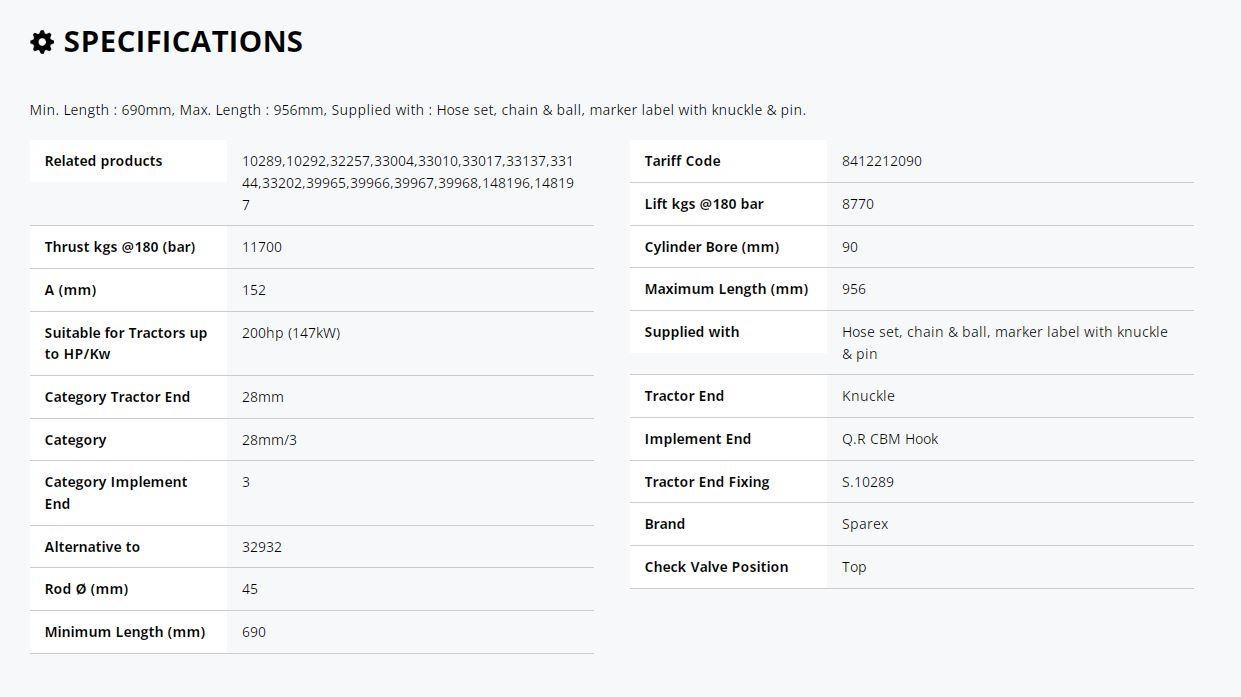Image resolution: width=1241 pixels, height=697 pixels.
Task: Click the Maximum Length (mm) value 956
Action: point(854,289)
